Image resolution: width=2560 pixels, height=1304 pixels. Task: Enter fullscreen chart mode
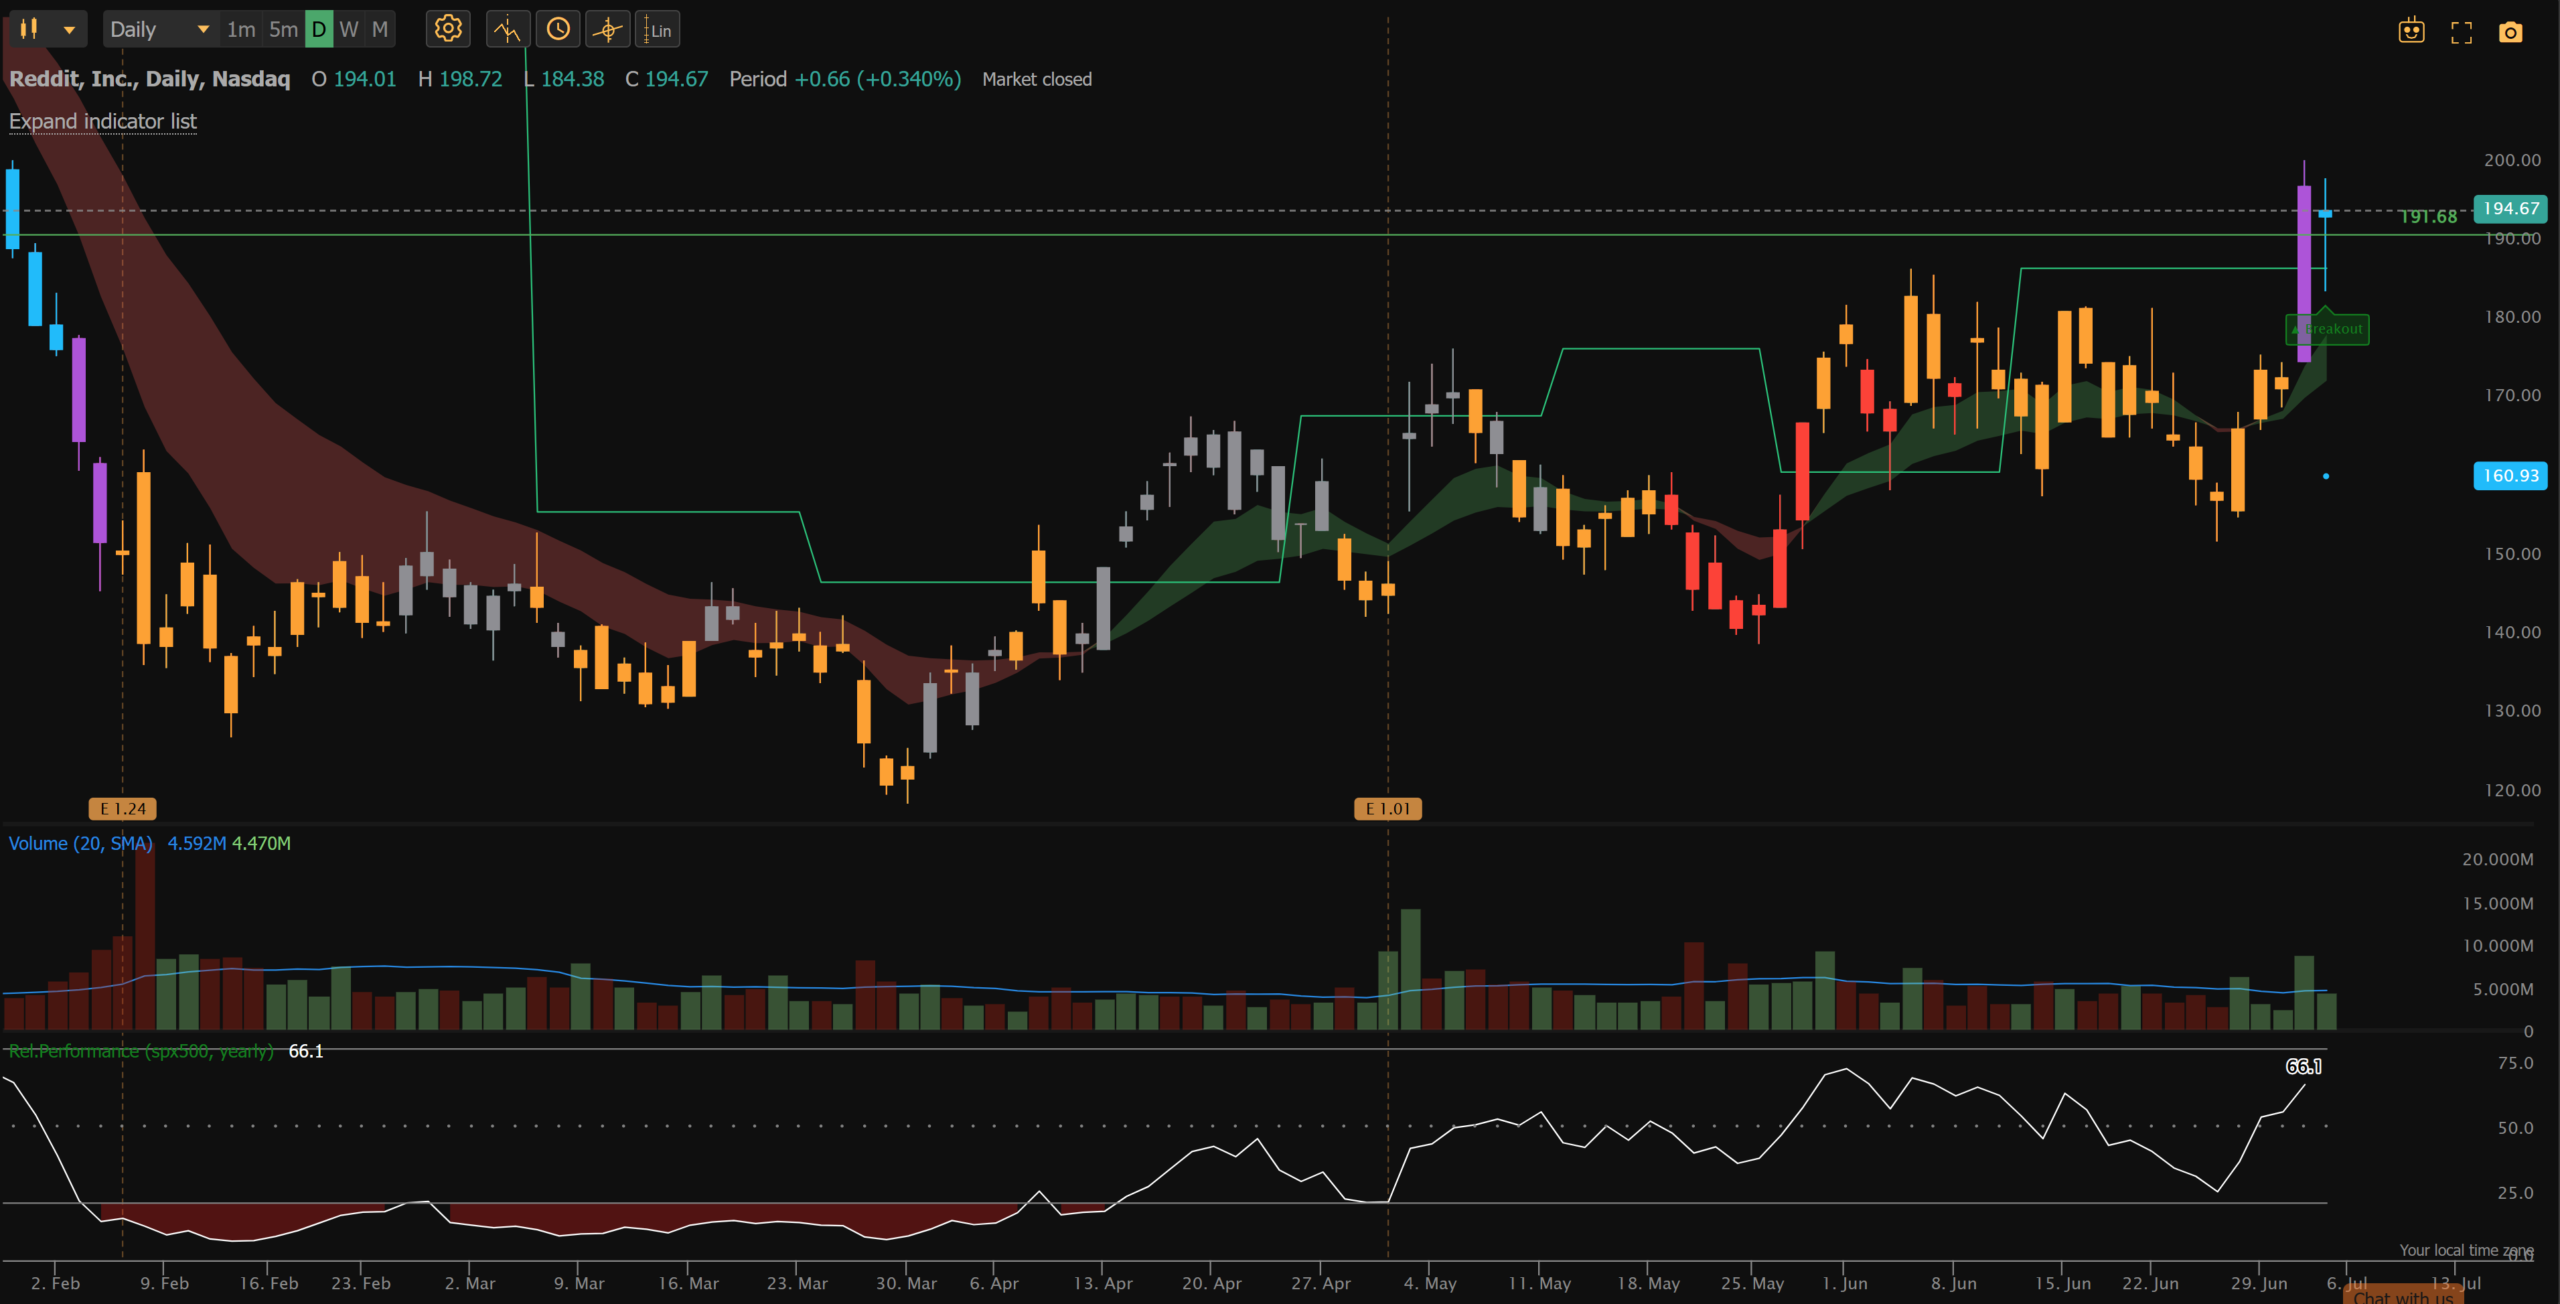(x=2461, y=33)
